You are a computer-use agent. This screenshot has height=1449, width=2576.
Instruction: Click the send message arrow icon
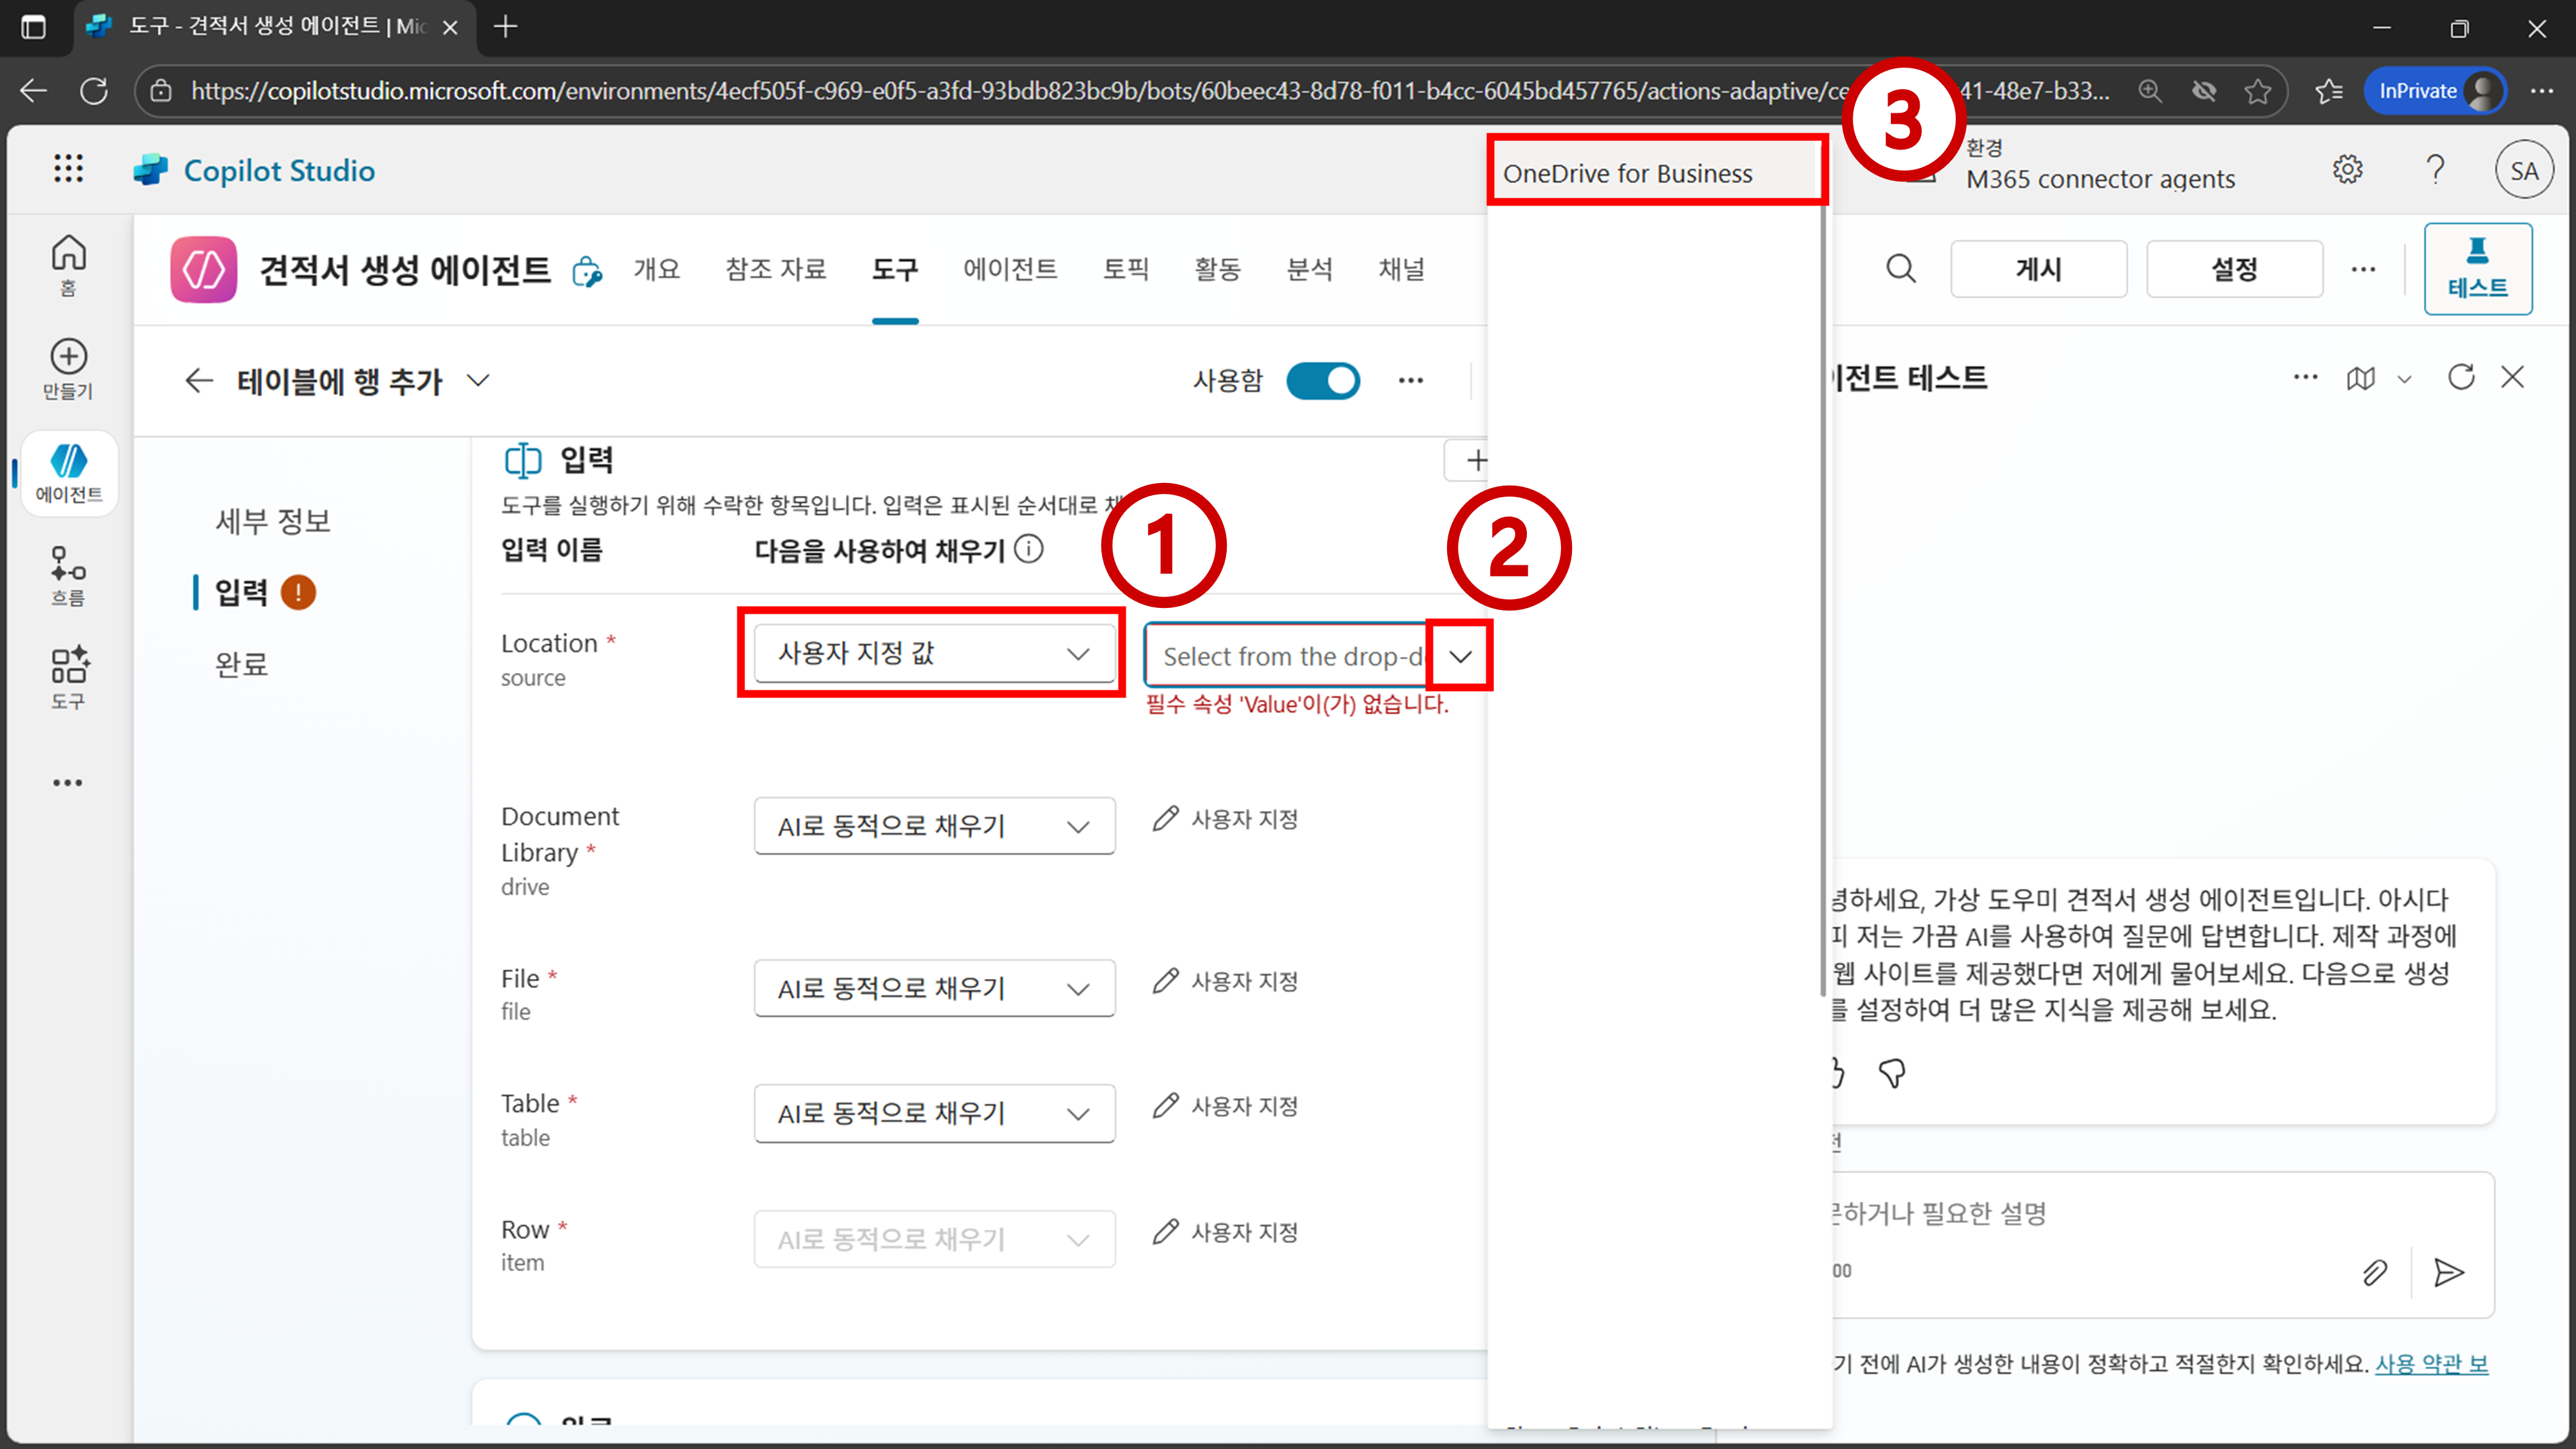pos(2448,1272)
